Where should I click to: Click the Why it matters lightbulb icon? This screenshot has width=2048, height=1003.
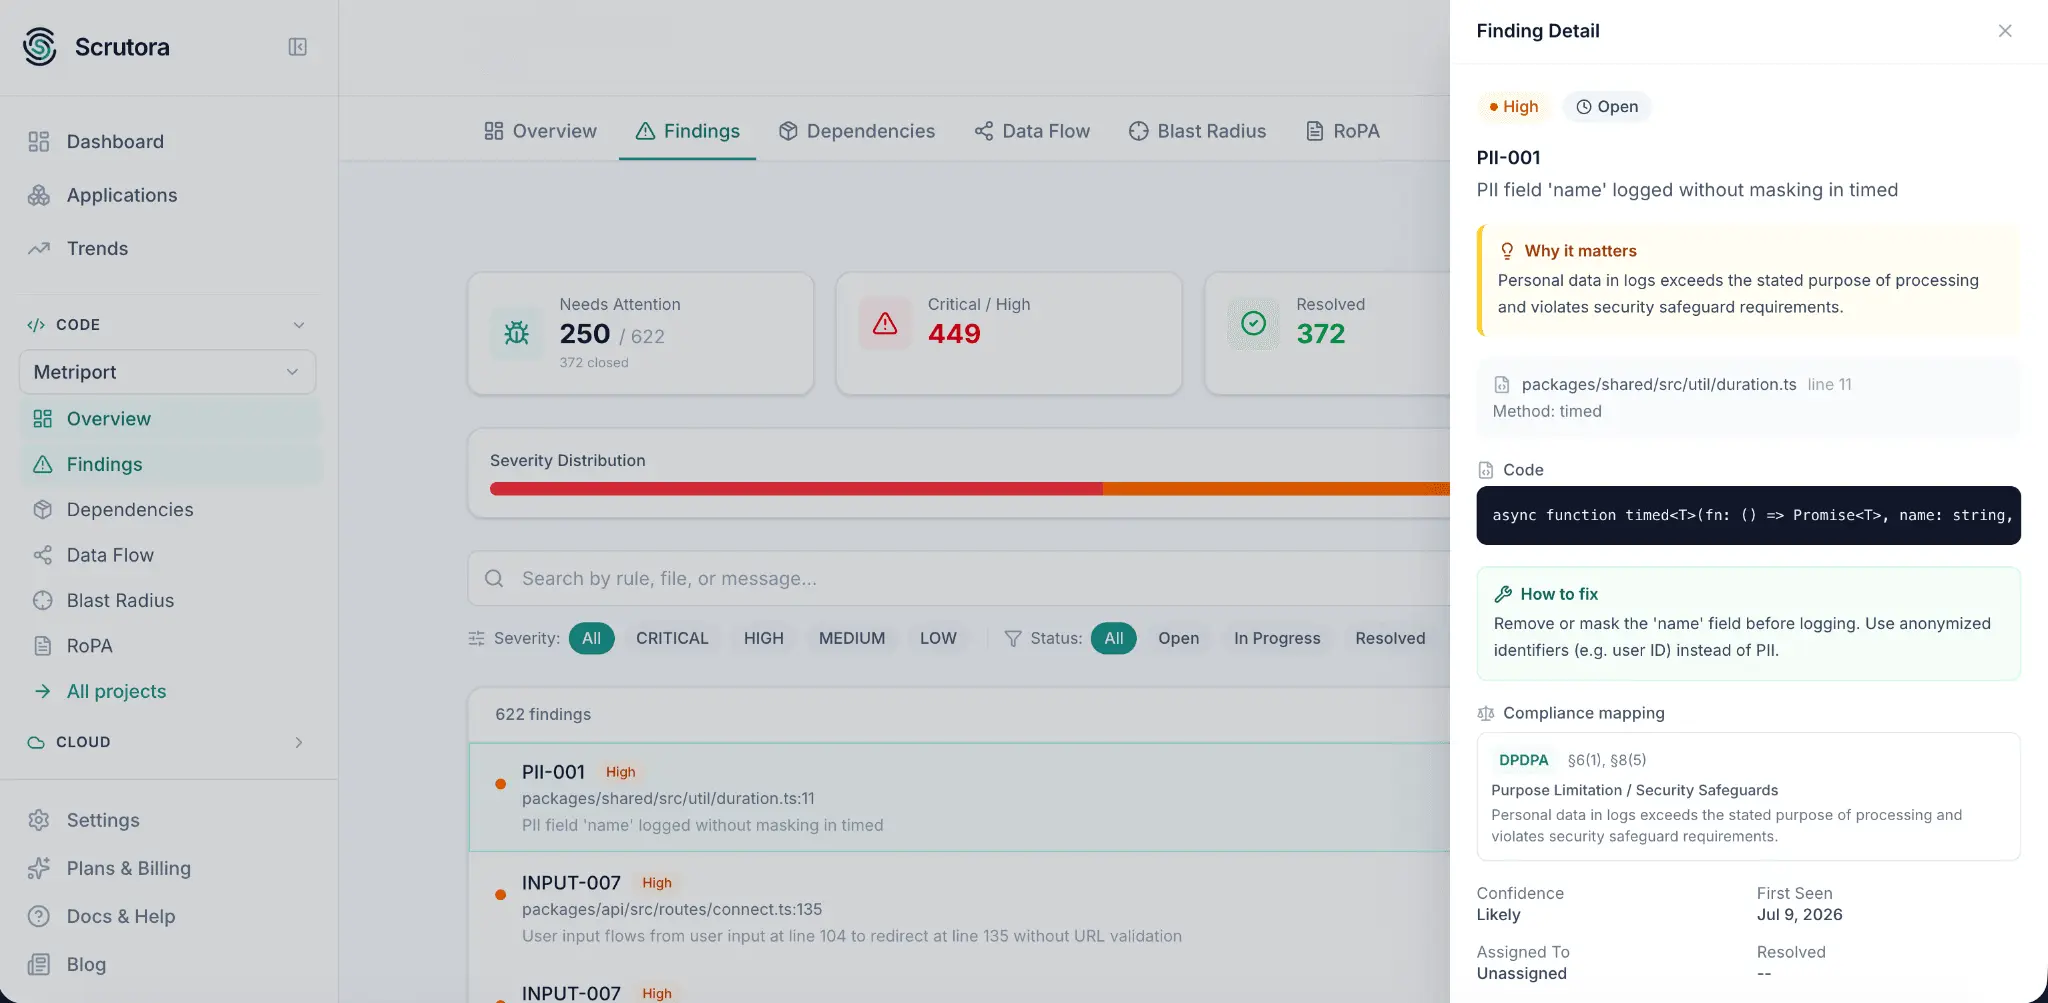click(x=1507, y=251)
